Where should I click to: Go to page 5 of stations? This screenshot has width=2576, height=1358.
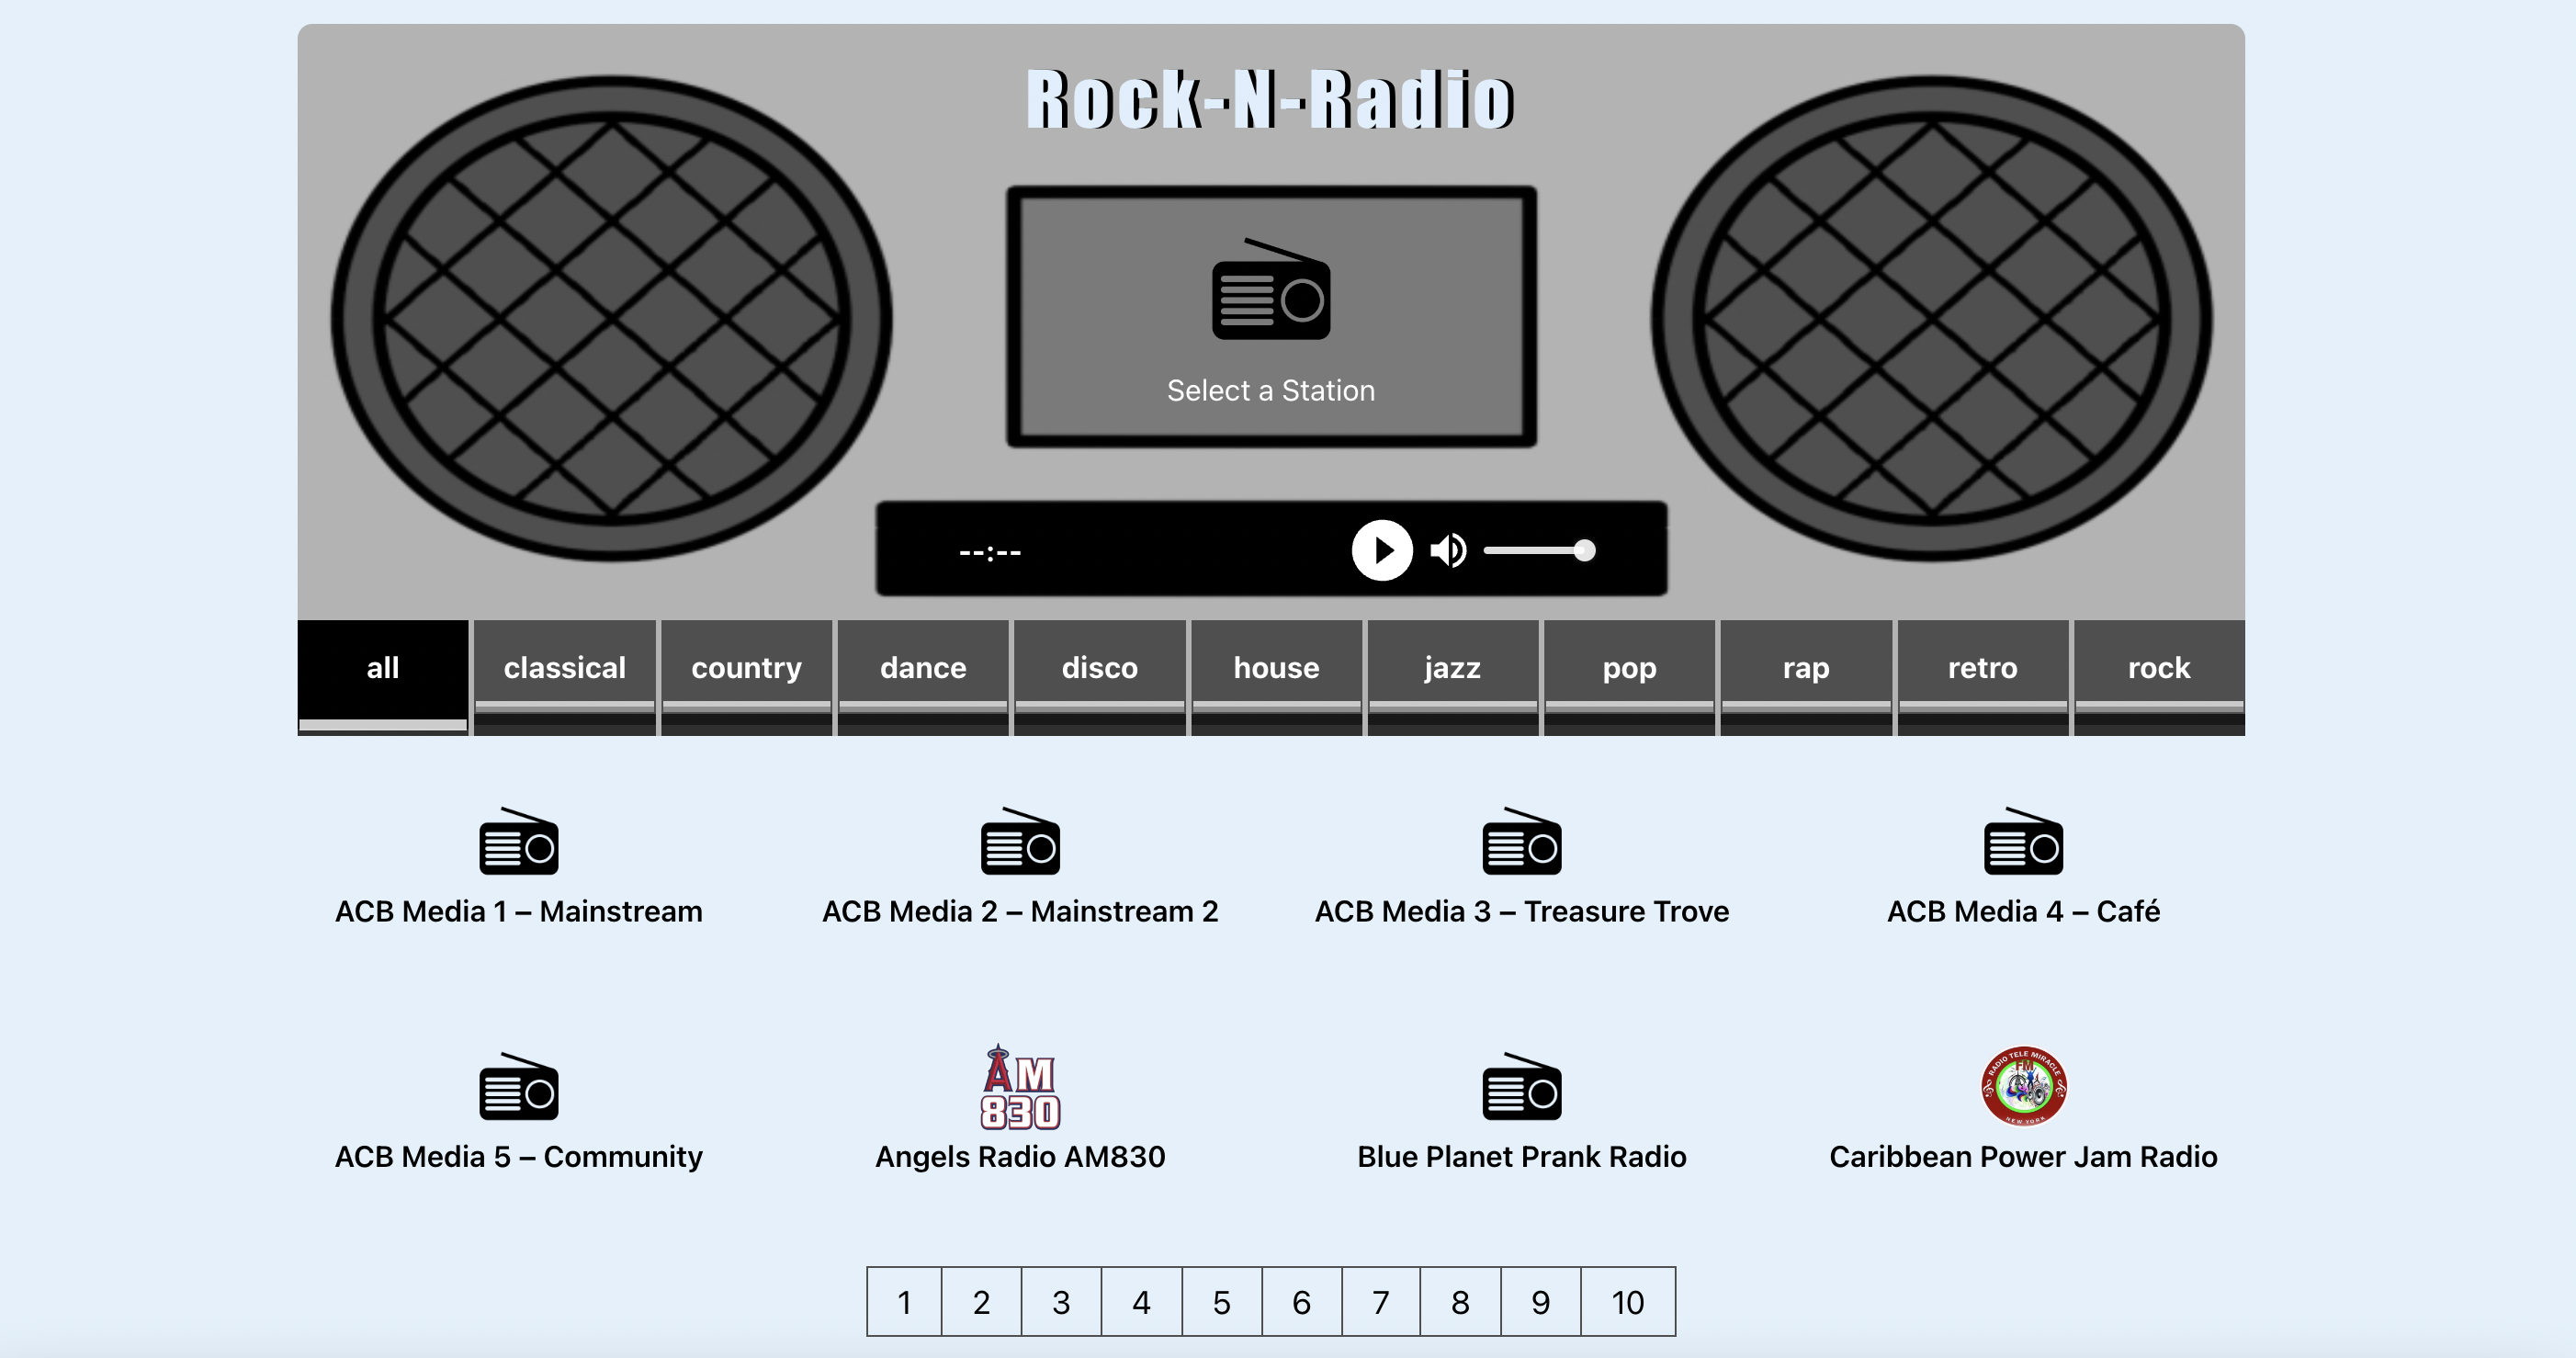pos(1220,1302)
